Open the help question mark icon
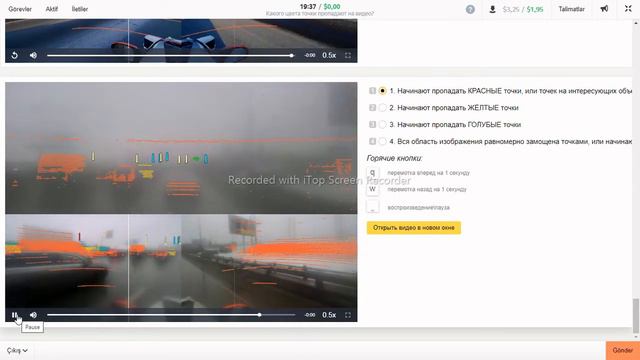 pos(470,9)
